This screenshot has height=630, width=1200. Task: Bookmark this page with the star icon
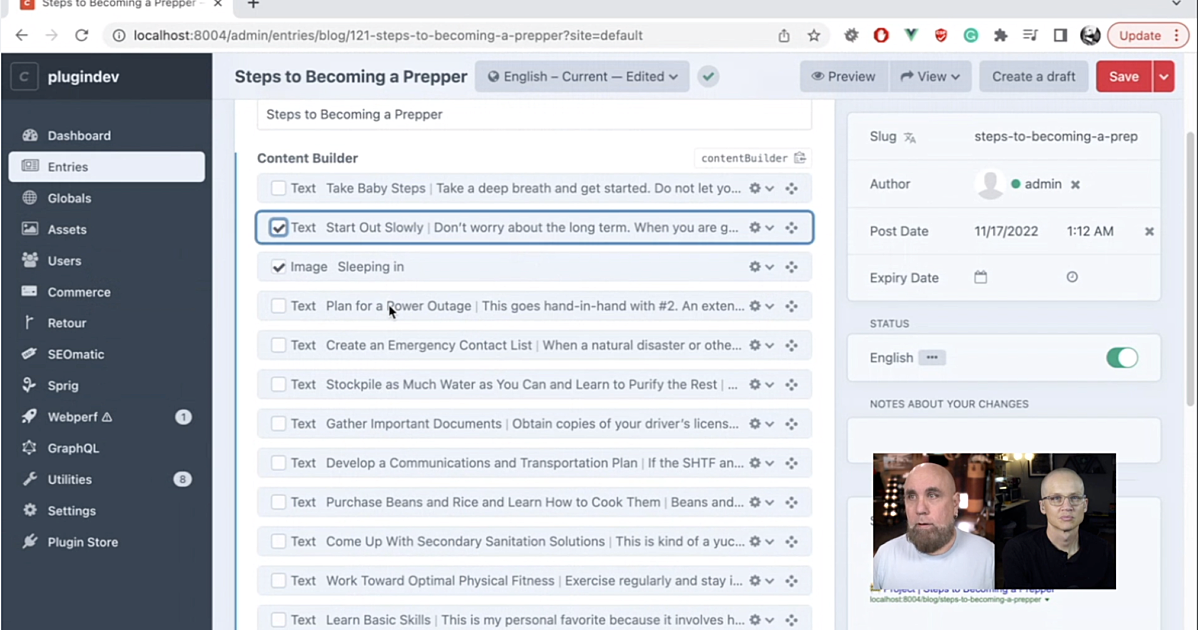[x=814, y=35]
